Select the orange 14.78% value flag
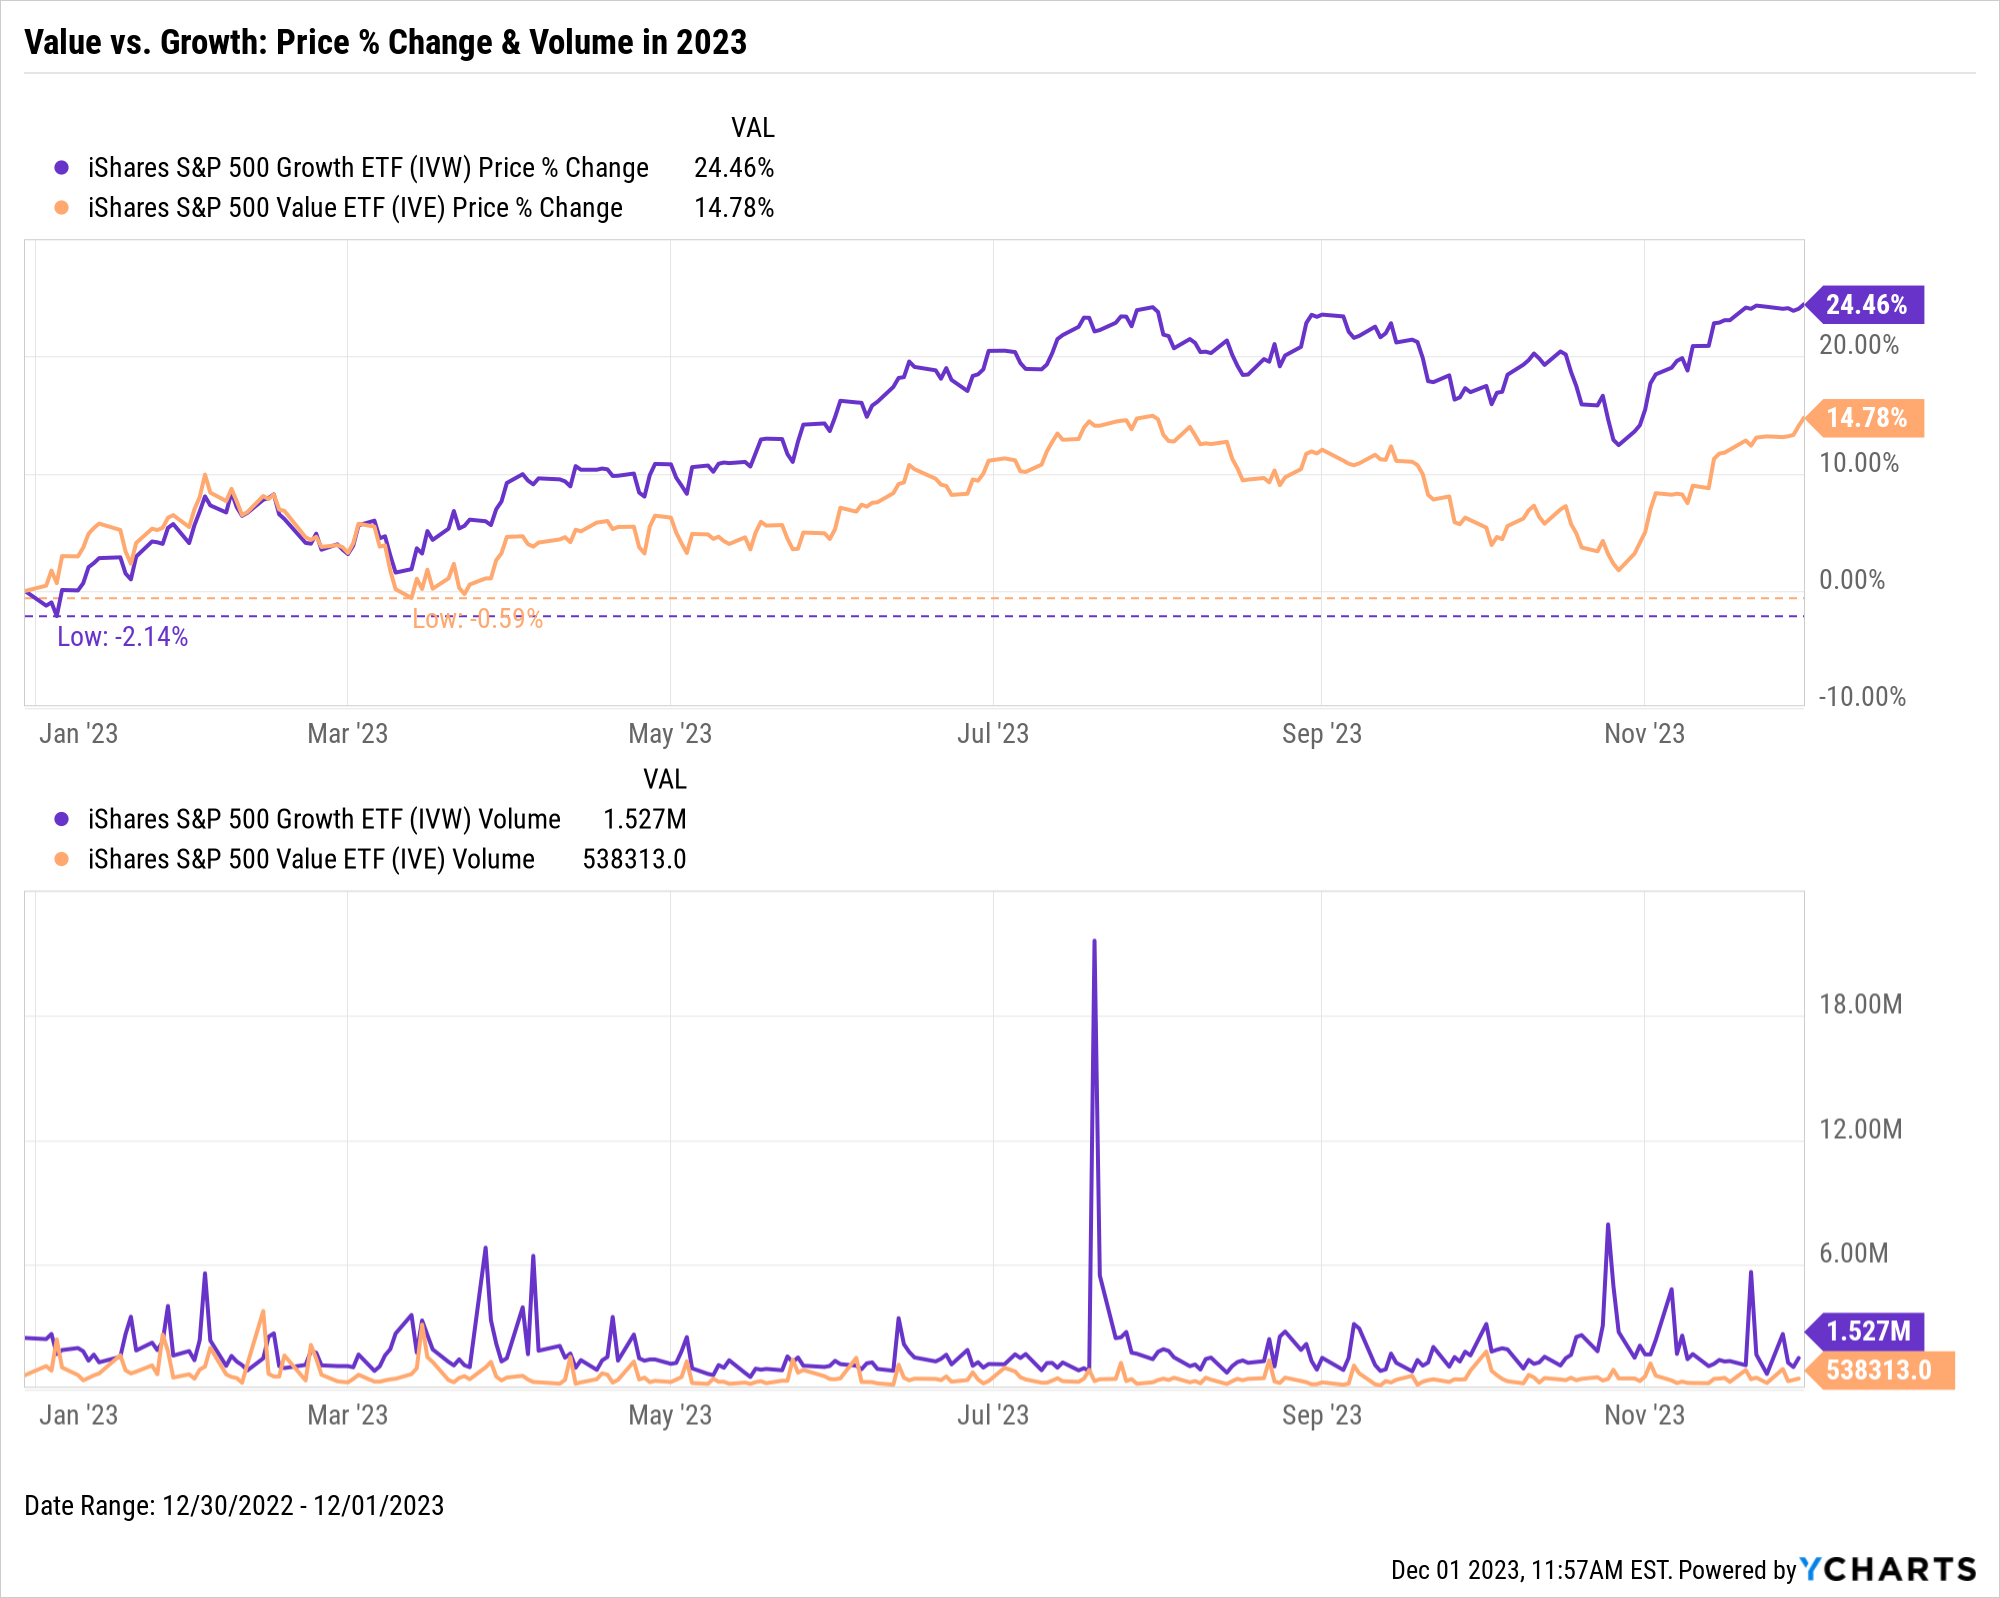The image size is (2000, 1598). point(1872,419)
